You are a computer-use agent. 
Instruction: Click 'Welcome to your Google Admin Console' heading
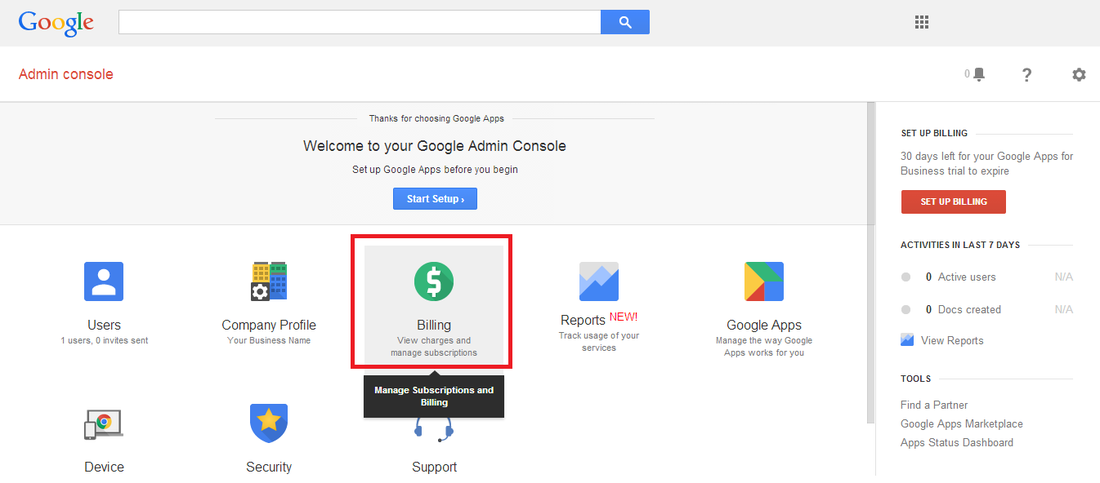pyautogui.click(x=434, y=146)
